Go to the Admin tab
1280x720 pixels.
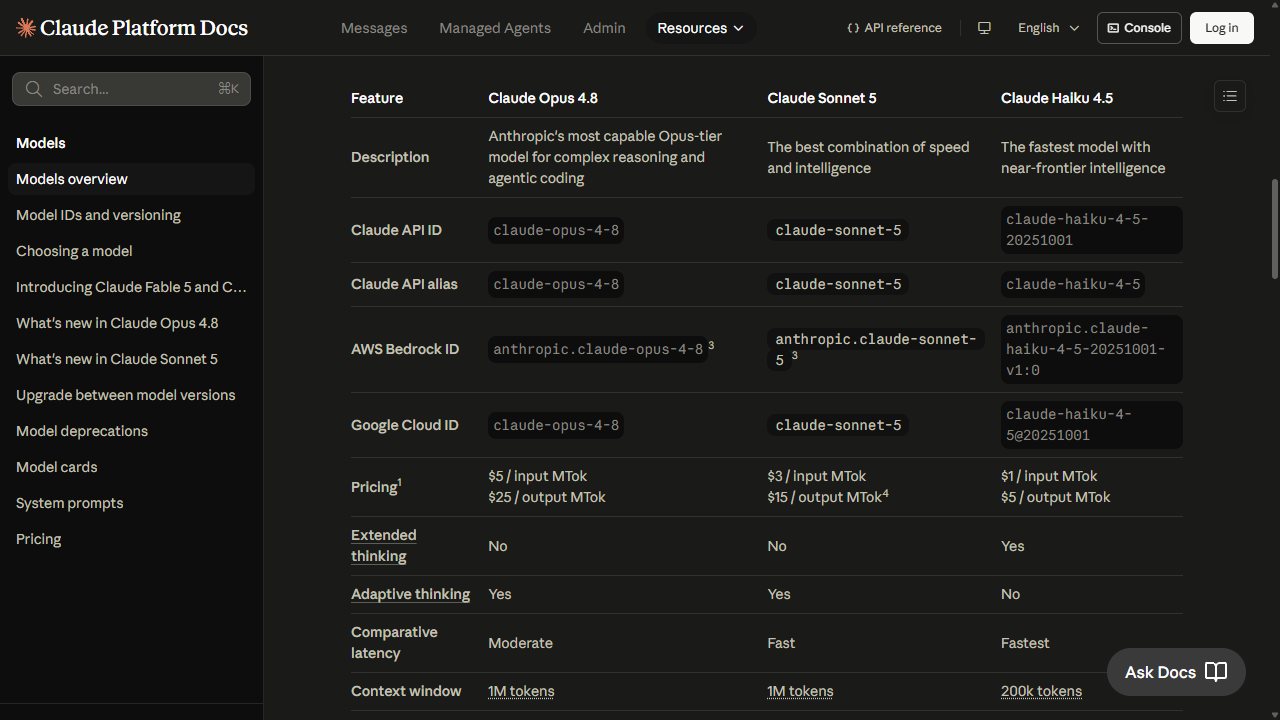click(604, 28)
